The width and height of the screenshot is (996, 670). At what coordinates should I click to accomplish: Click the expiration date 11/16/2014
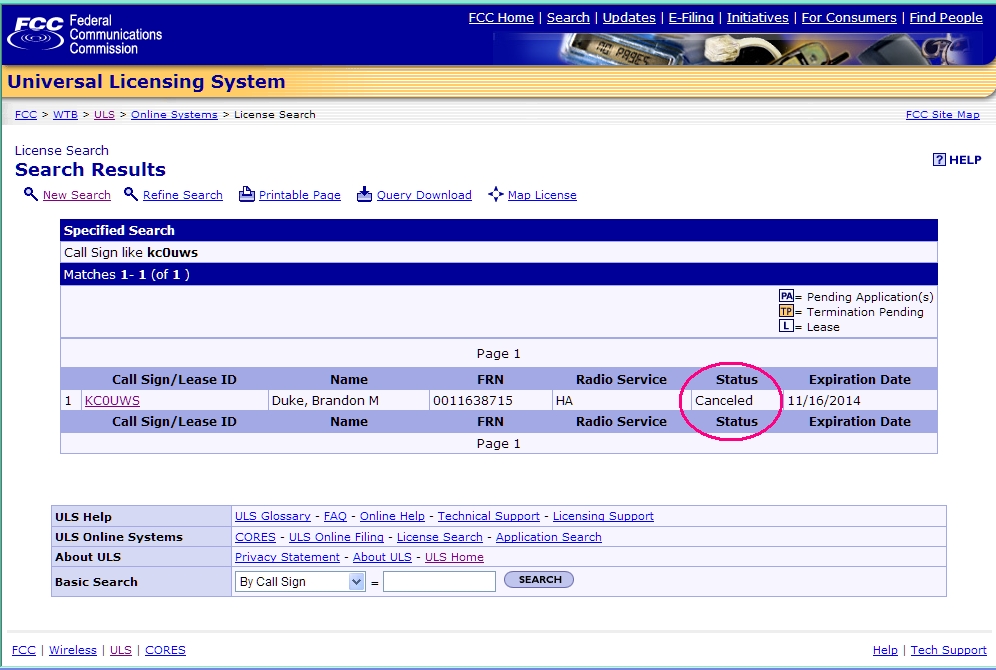[x=824, y=401]
